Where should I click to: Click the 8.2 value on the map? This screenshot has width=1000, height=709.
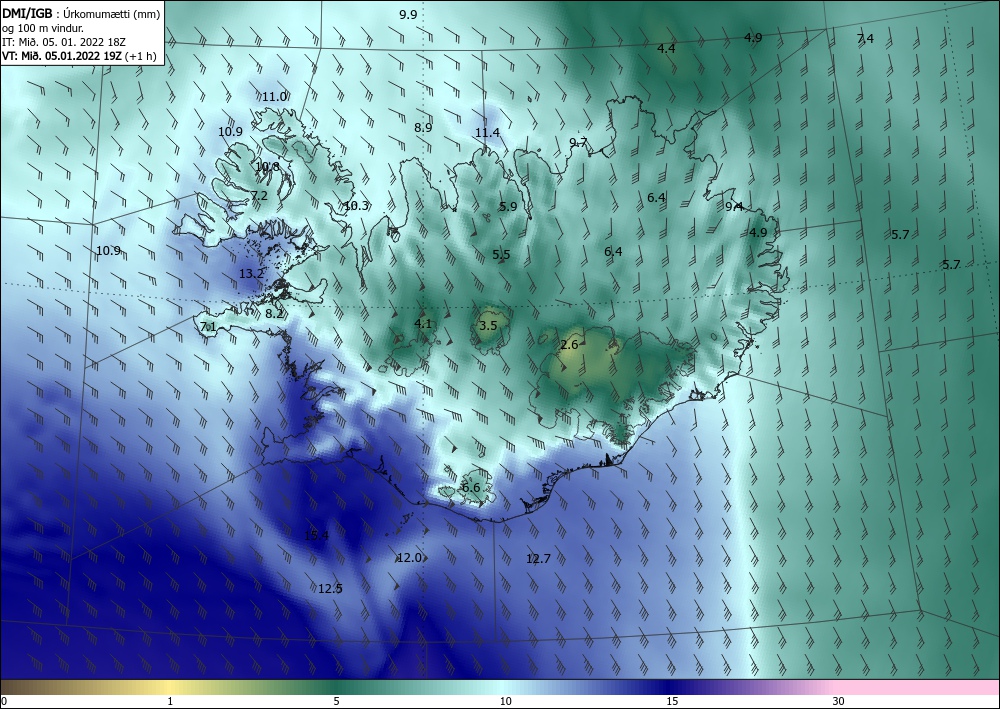274,314
